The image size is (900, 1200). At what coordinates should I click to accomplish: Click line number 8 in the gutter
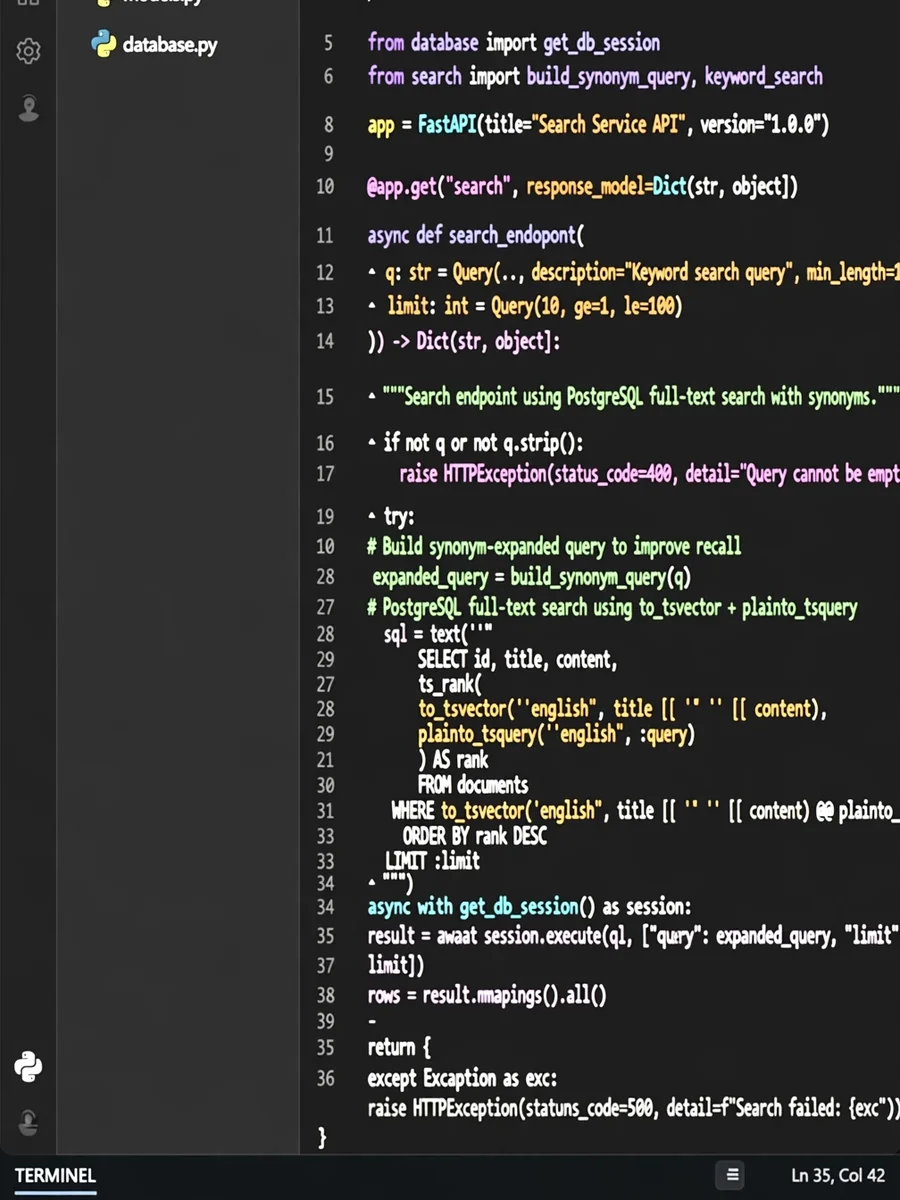pos(329,125)
